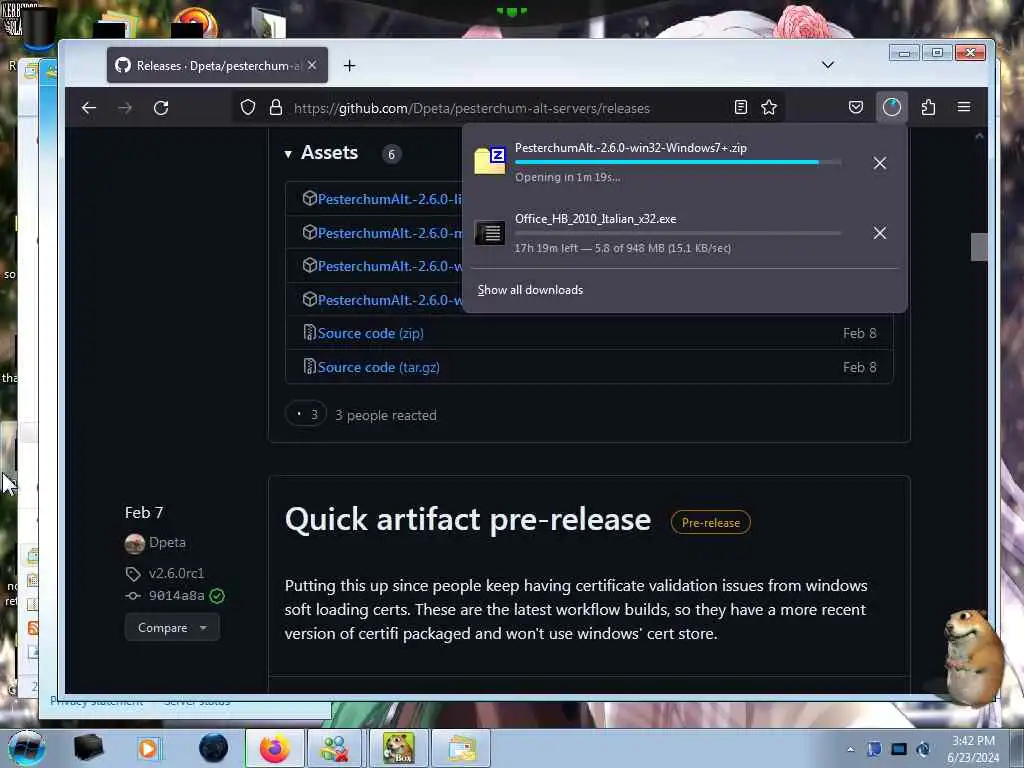This screenshot has width=1024, height=768.
Task: Save page to Pocket
Action: tap(856, 107)
